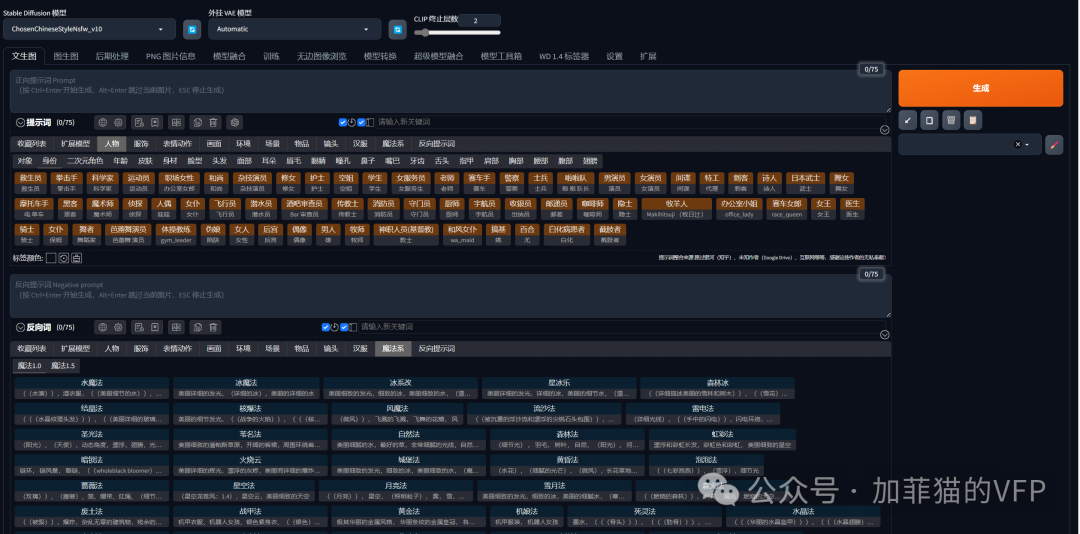1080x534 pixels.
Task: Click the blank square icon below 生成
Action: tap(929, 121)
